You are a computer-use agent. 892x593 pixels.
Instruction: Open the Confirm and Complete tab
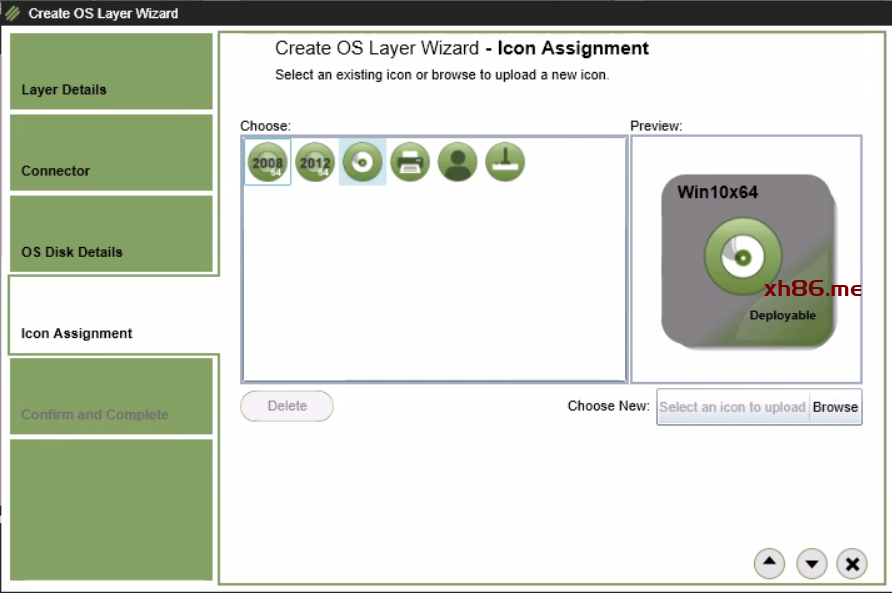[111, 397]
